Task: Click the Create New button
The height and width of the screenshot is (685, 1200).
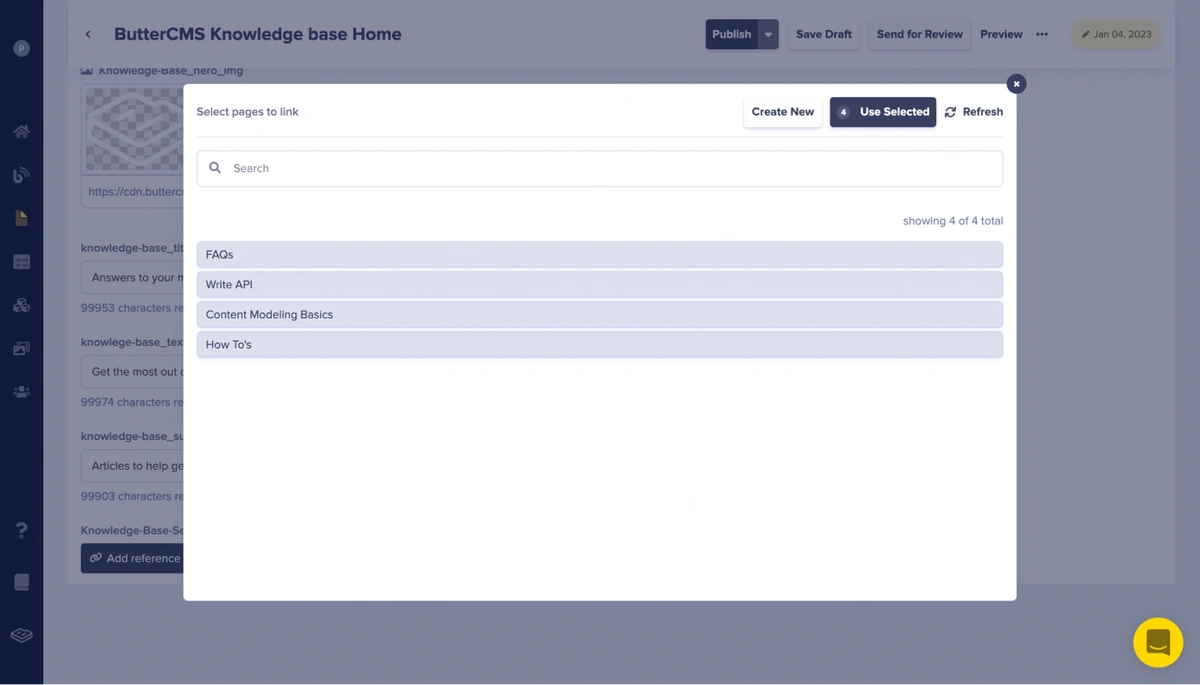Action: 782,112
